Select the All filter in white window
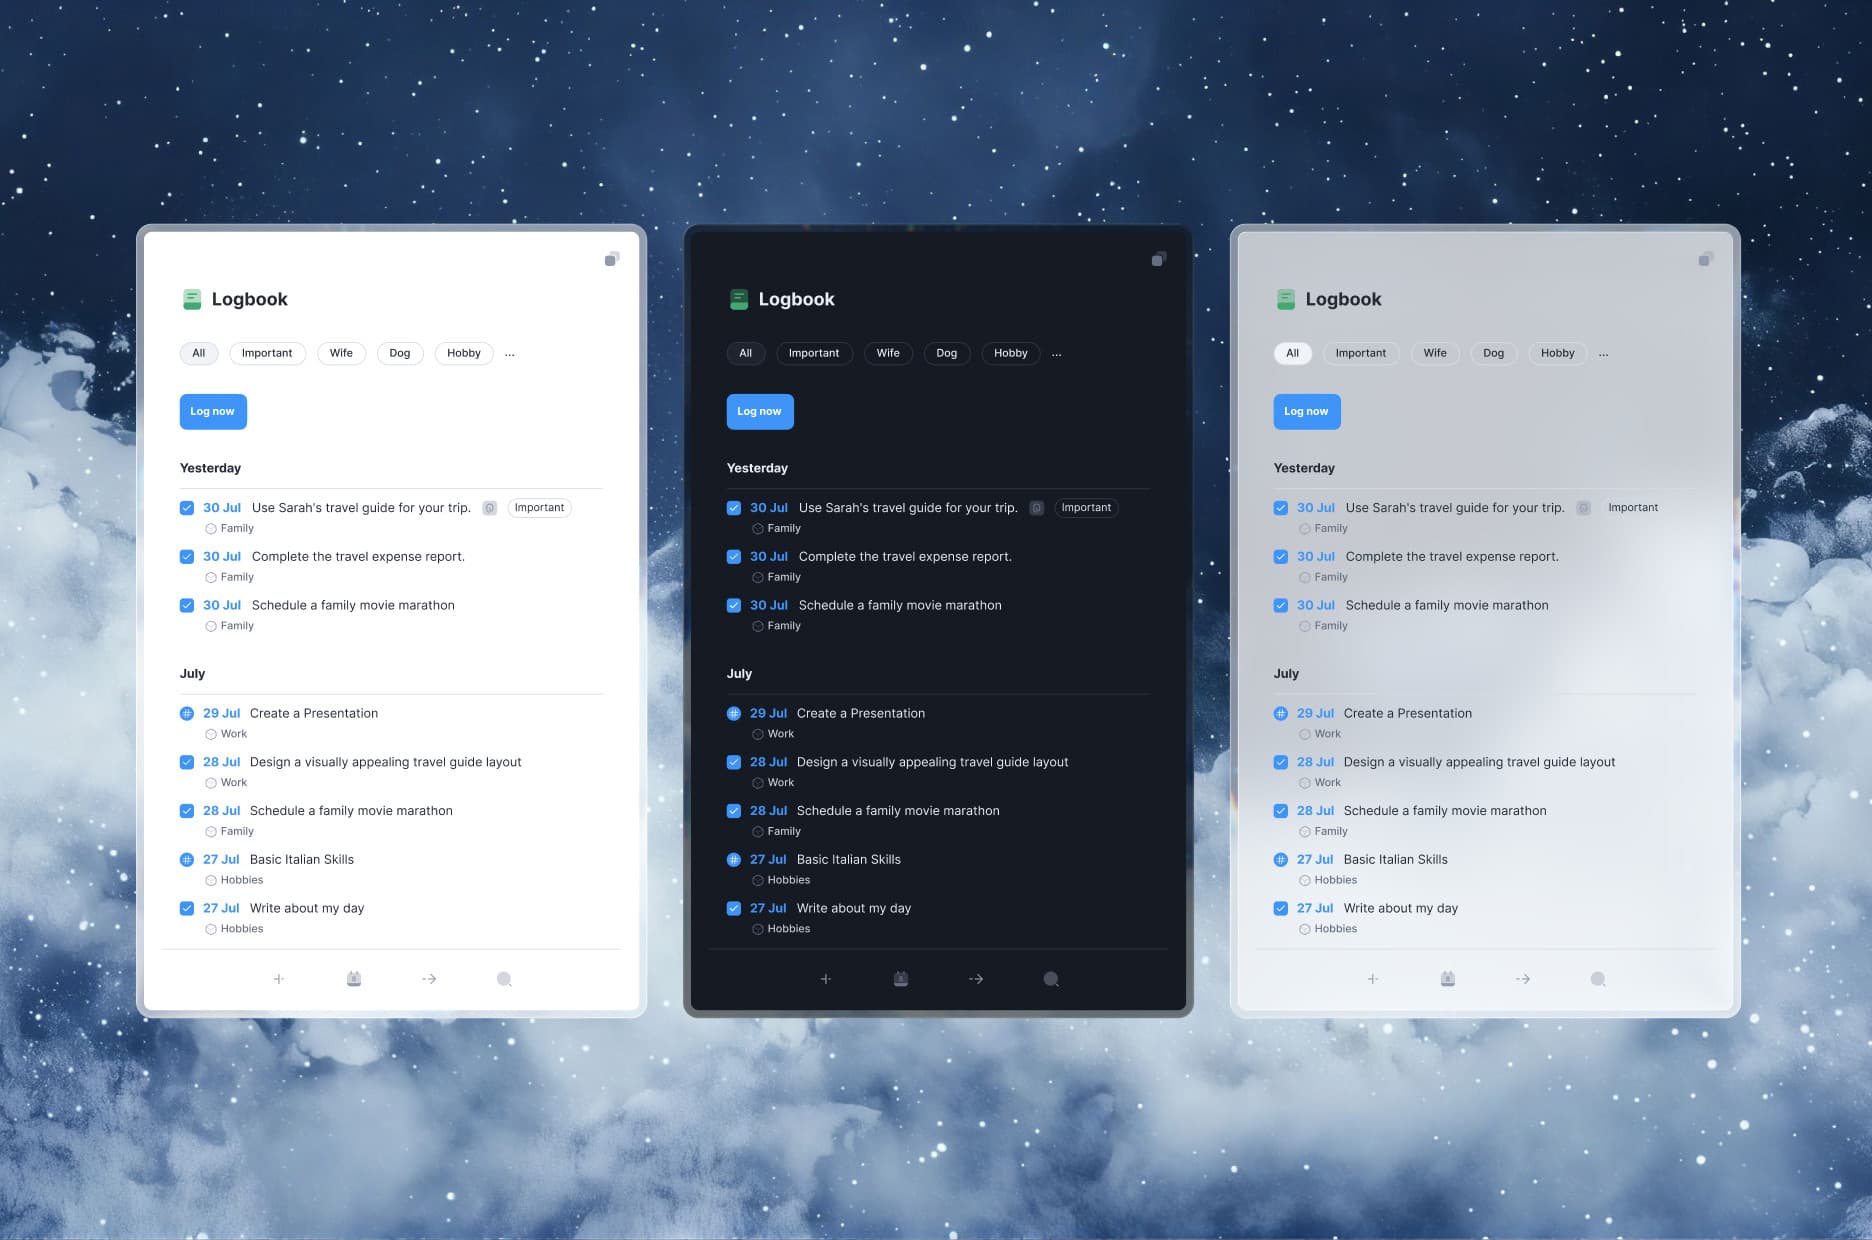1872x1240 pixels. tap(199, 353)
